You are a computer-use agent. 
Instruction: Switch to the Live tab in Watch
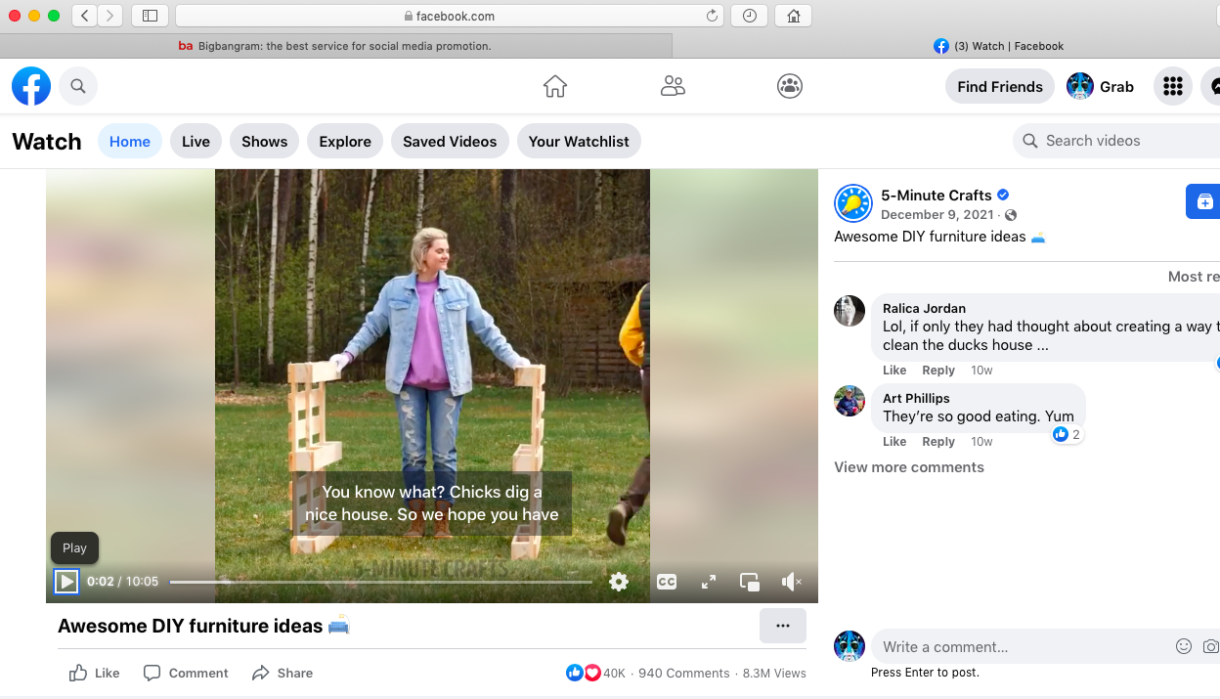[x=195, y=141]
